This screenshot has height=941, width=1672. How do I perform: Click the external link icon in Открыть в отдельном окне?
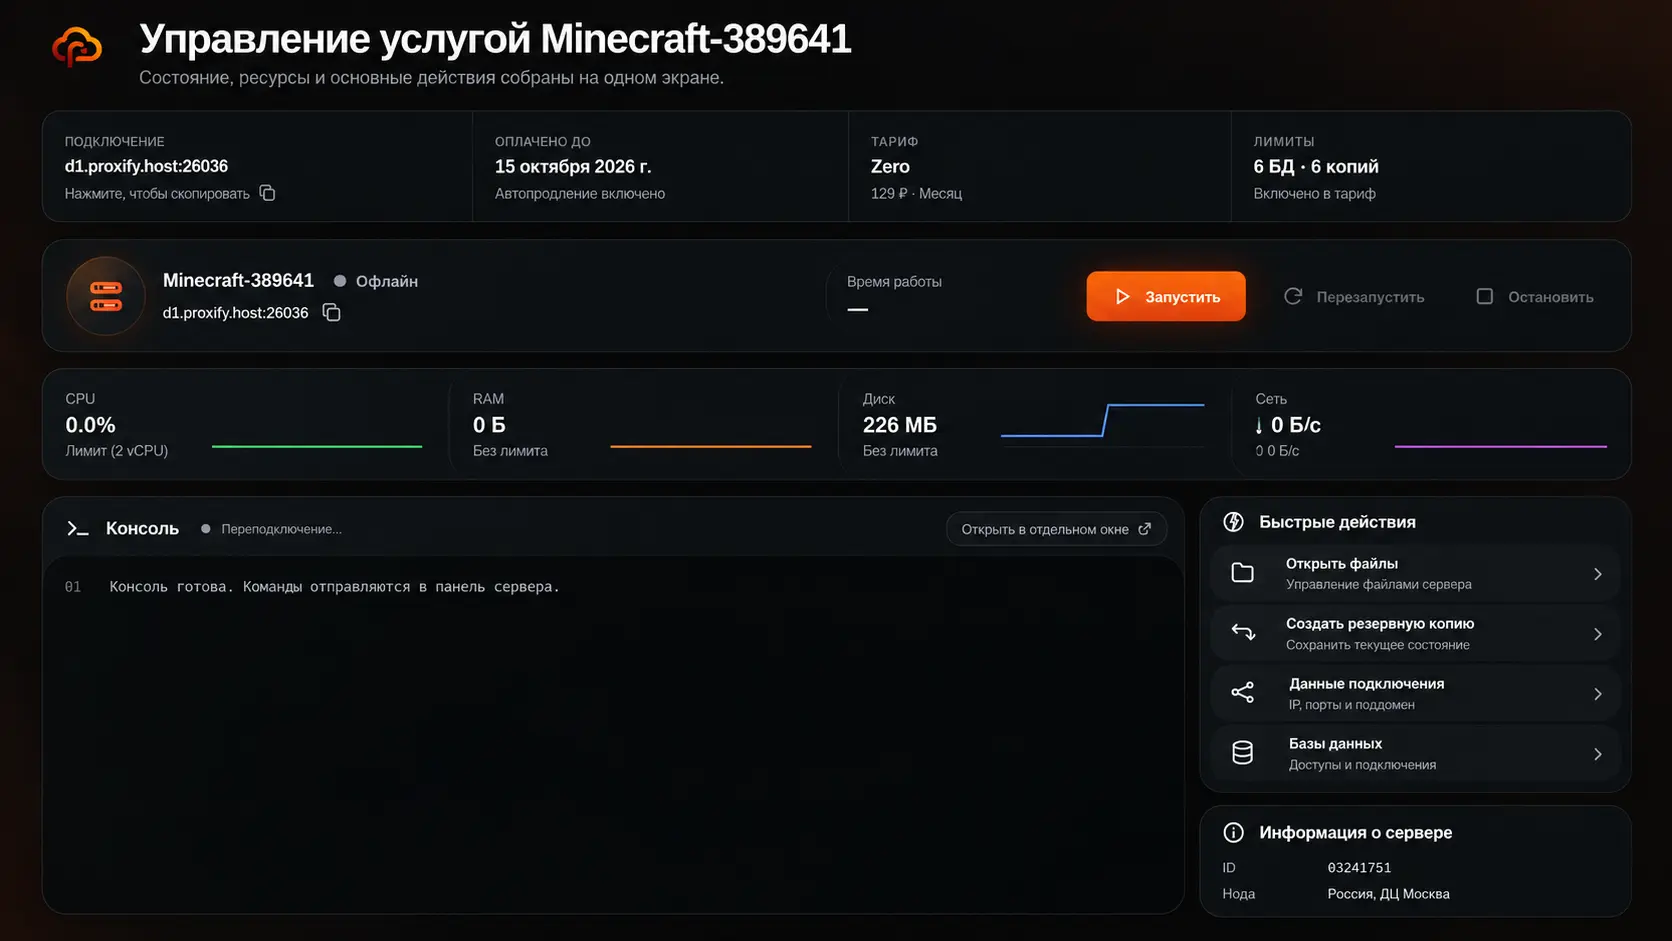(1145, 529)
